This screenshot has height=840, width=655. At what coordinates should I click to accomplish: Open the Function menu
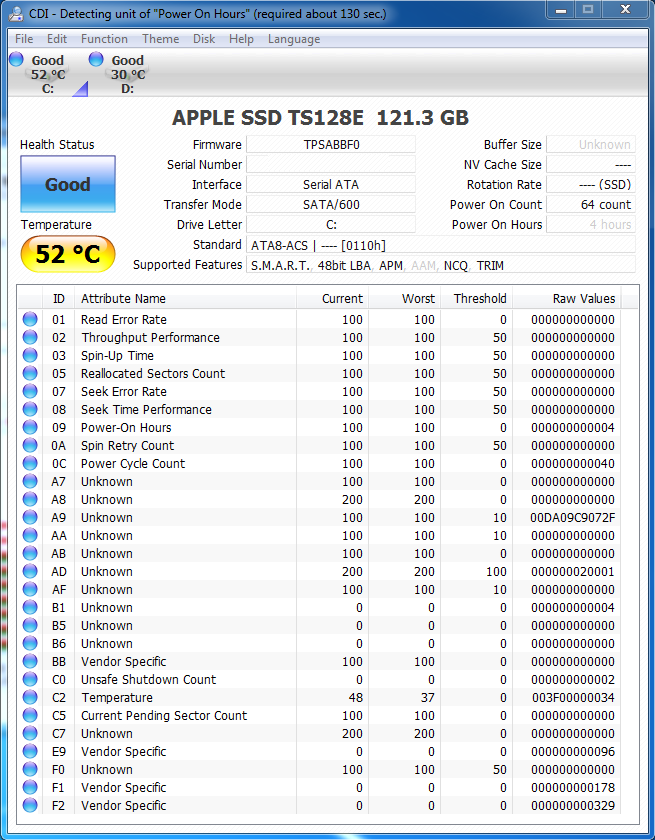click(104, 39)
